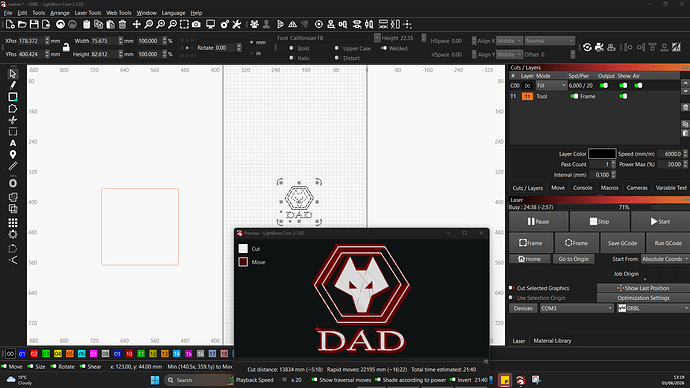Open the Fill mode dropdown for layer C00

[x=551, y=85]
